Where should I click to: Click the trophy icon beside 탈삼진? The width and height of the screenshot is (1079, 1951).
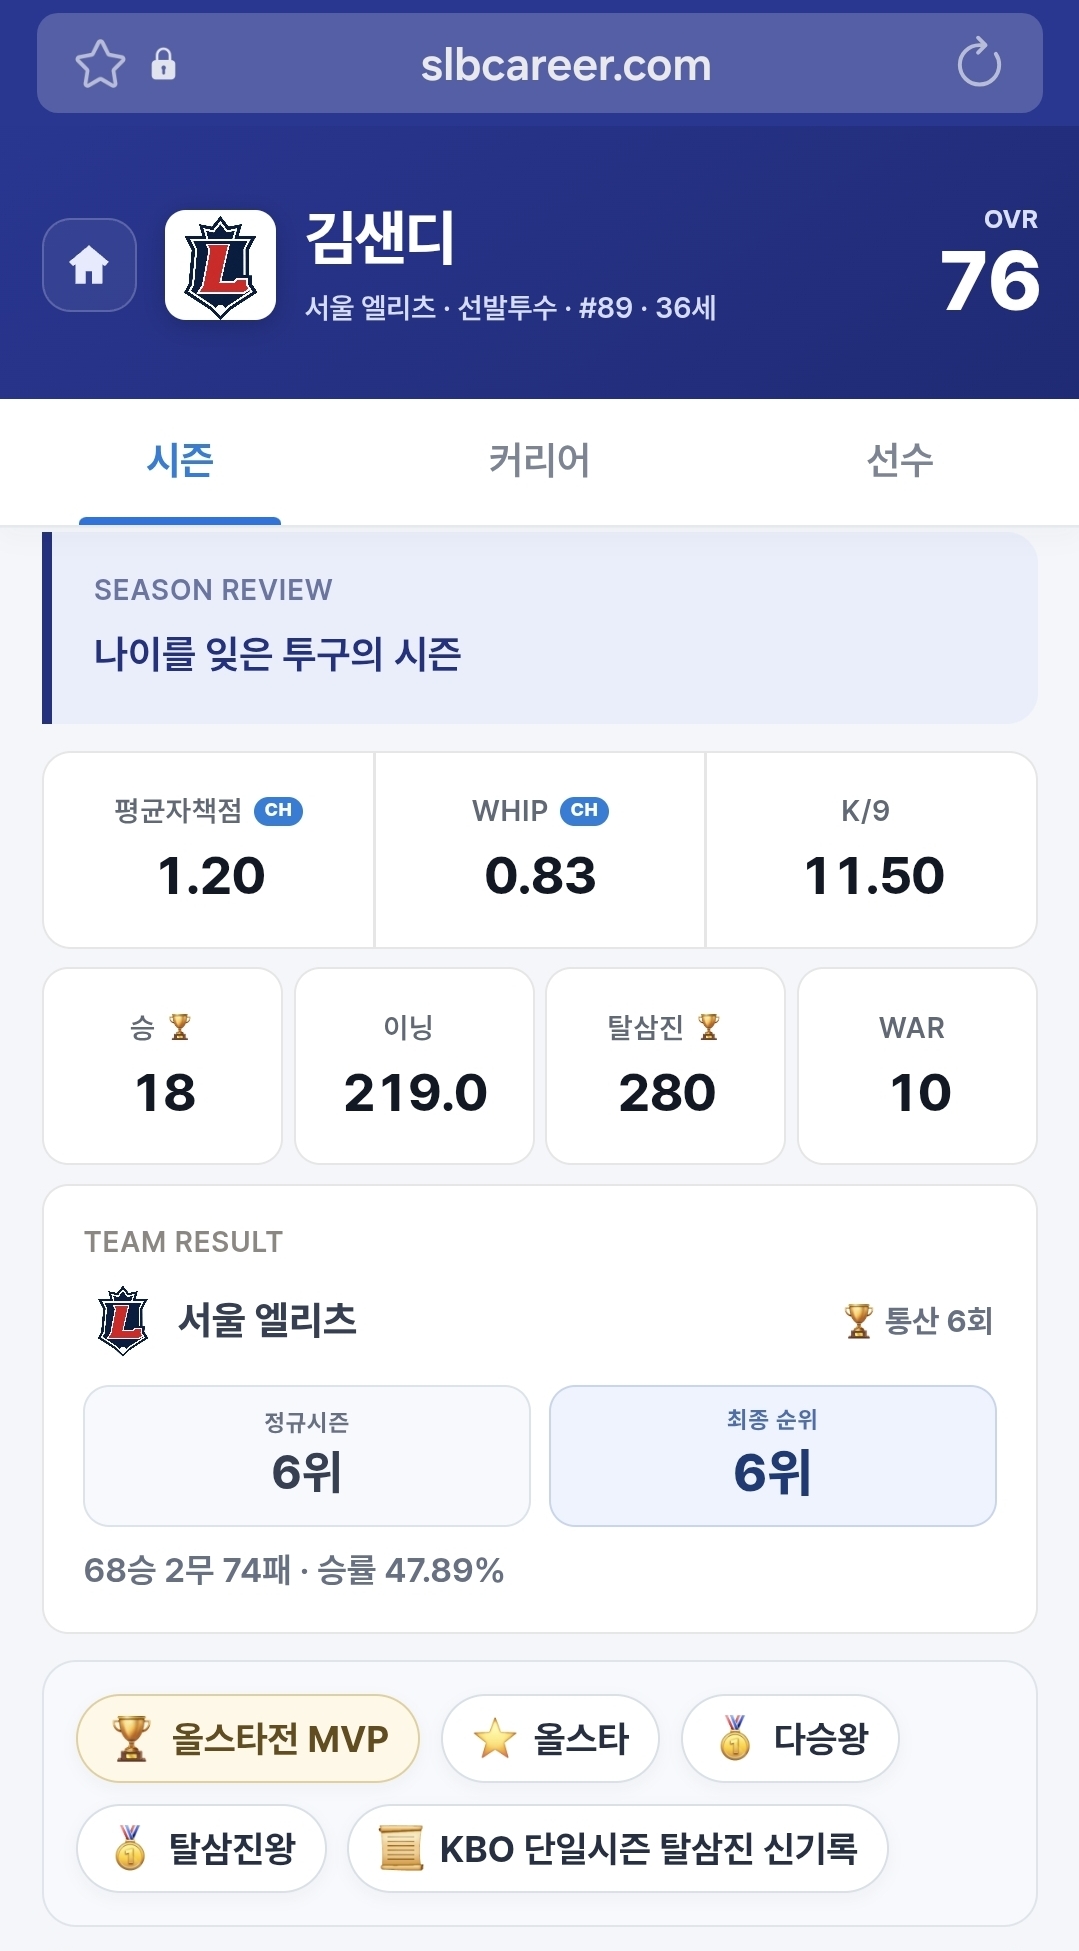tap(709, 1027)
